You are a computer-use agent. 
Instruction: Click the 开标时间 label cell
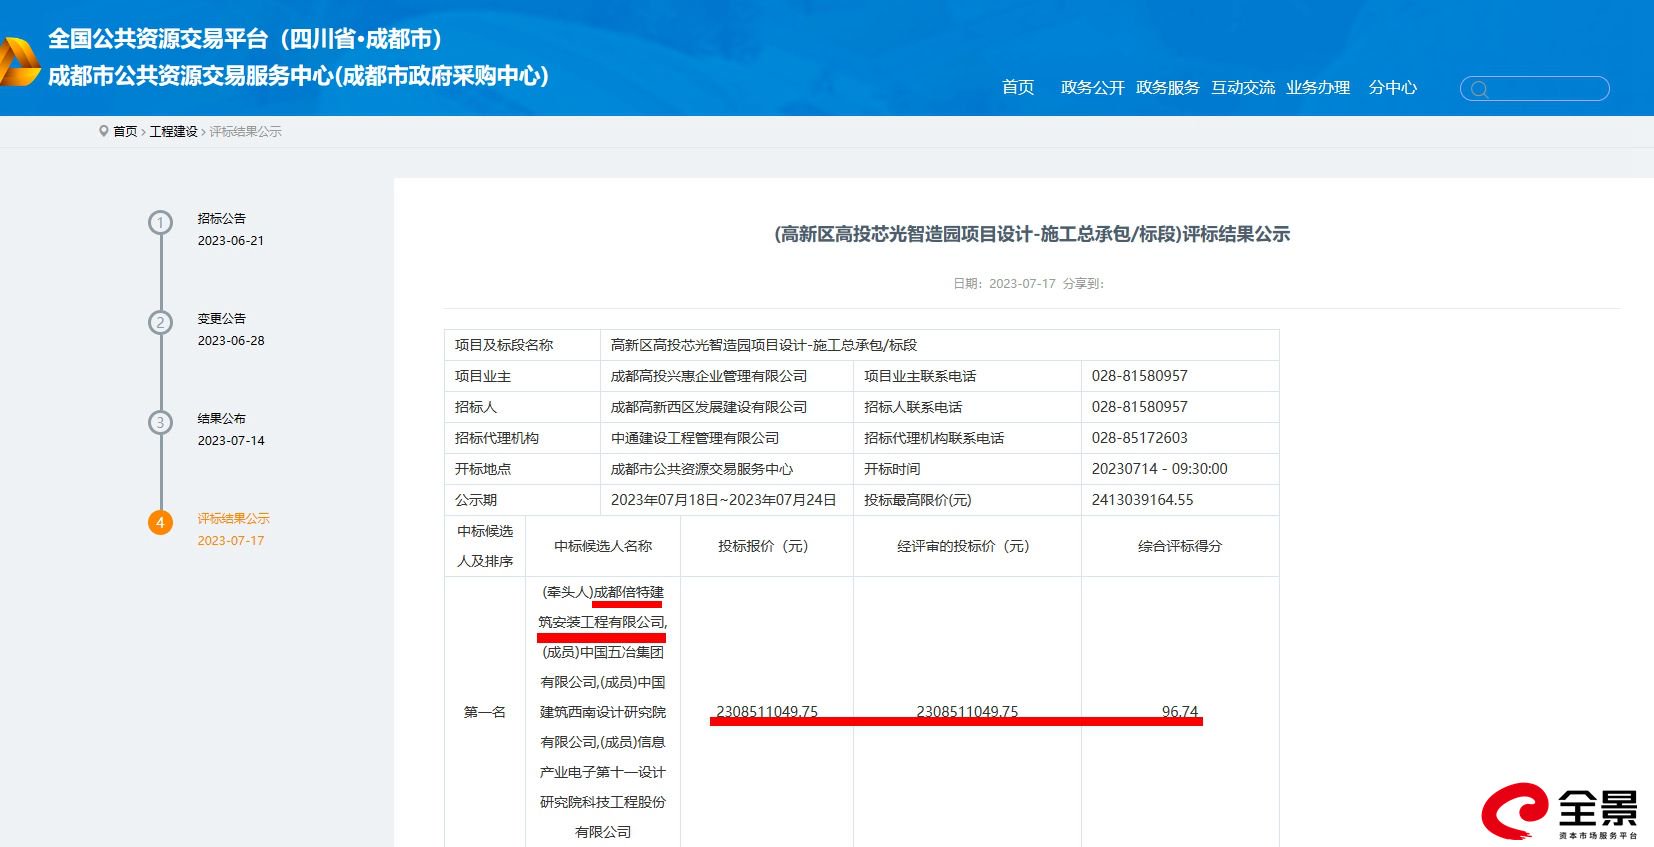[967, 469]
